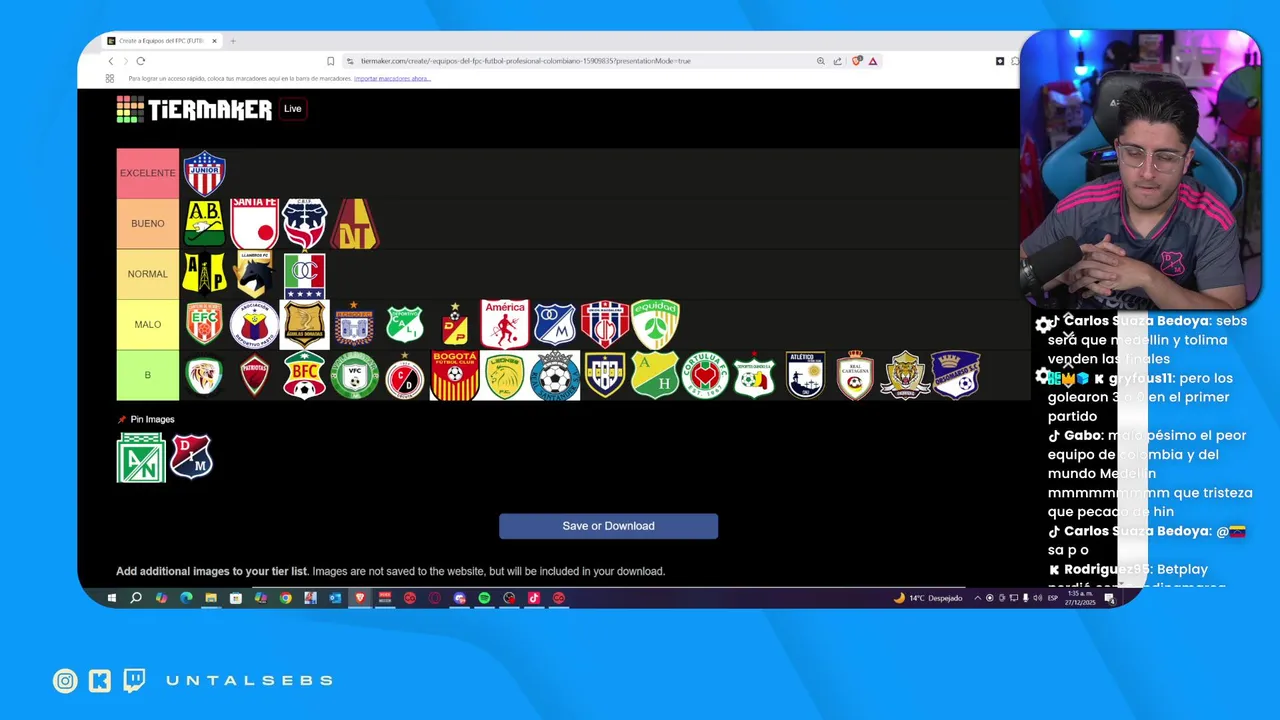Click the Live badge next to TierMaker
Viewport: 1280px width, 720px height.
pos(292,109)
